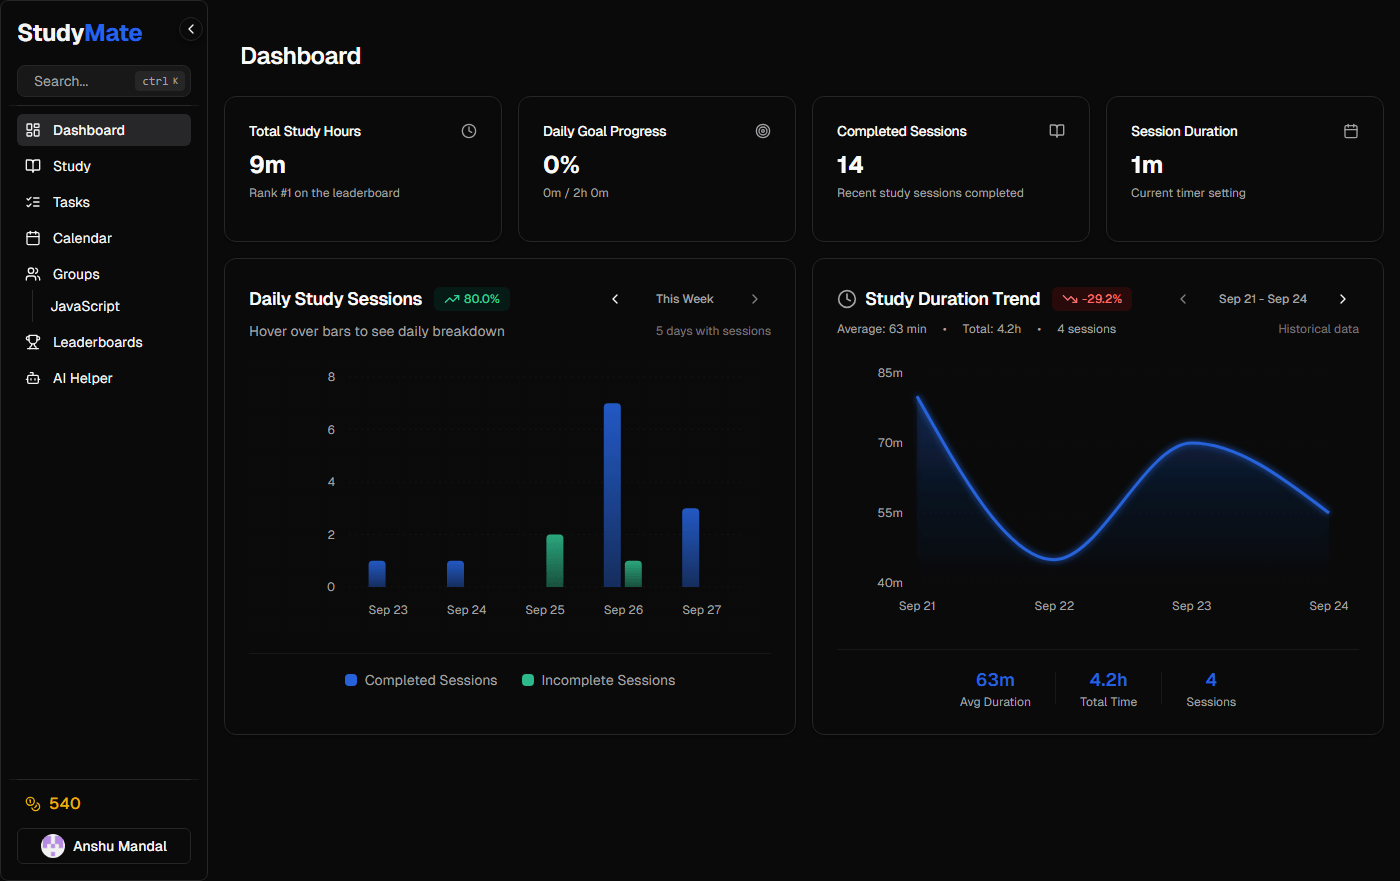Open the Dashboard menu item
The image size is (1400, 881).
pyautogui.click(x=87, y=130)
